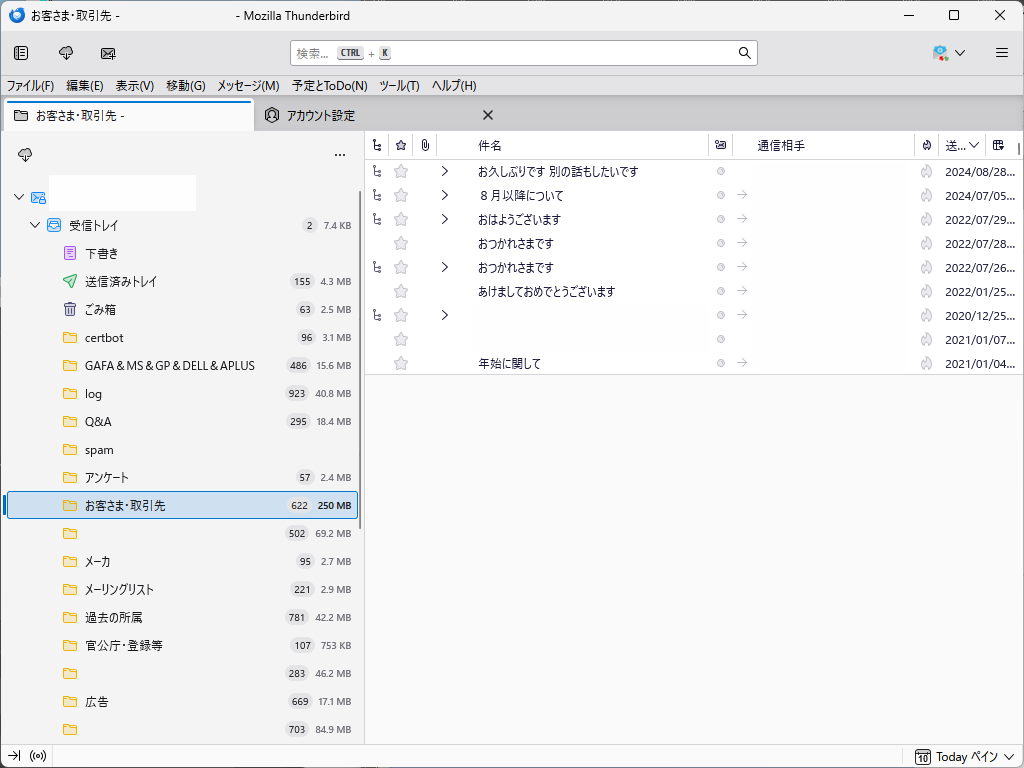The image size is (1024, 768).
Task: Click the column picker icon in message list
Action: tap(997, 145)
